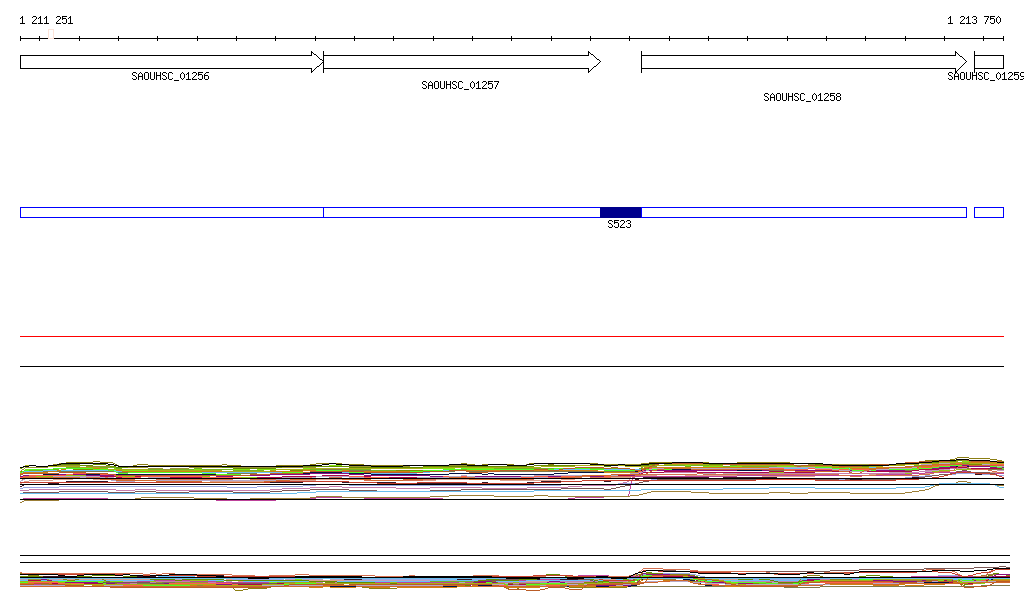Select the dark blue S523 segment

coord(620,212)
